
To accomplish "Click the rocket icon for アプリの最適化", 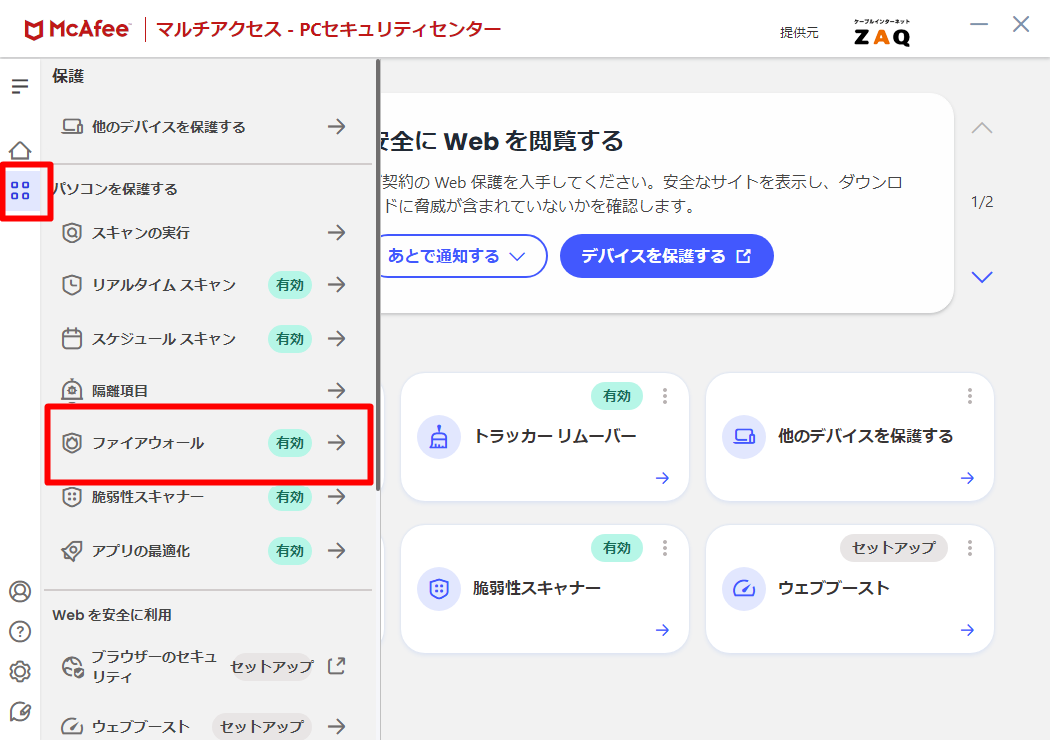I will click(x=72, y=550).
